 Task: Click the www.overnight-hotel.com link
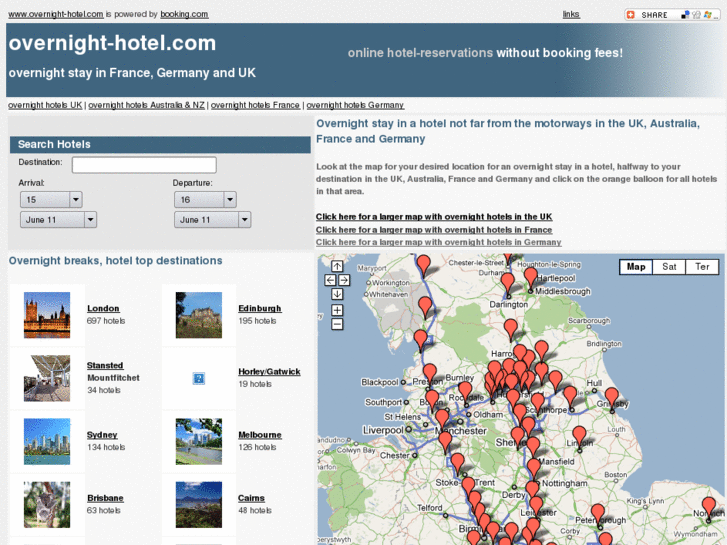[x=56, y=14]
